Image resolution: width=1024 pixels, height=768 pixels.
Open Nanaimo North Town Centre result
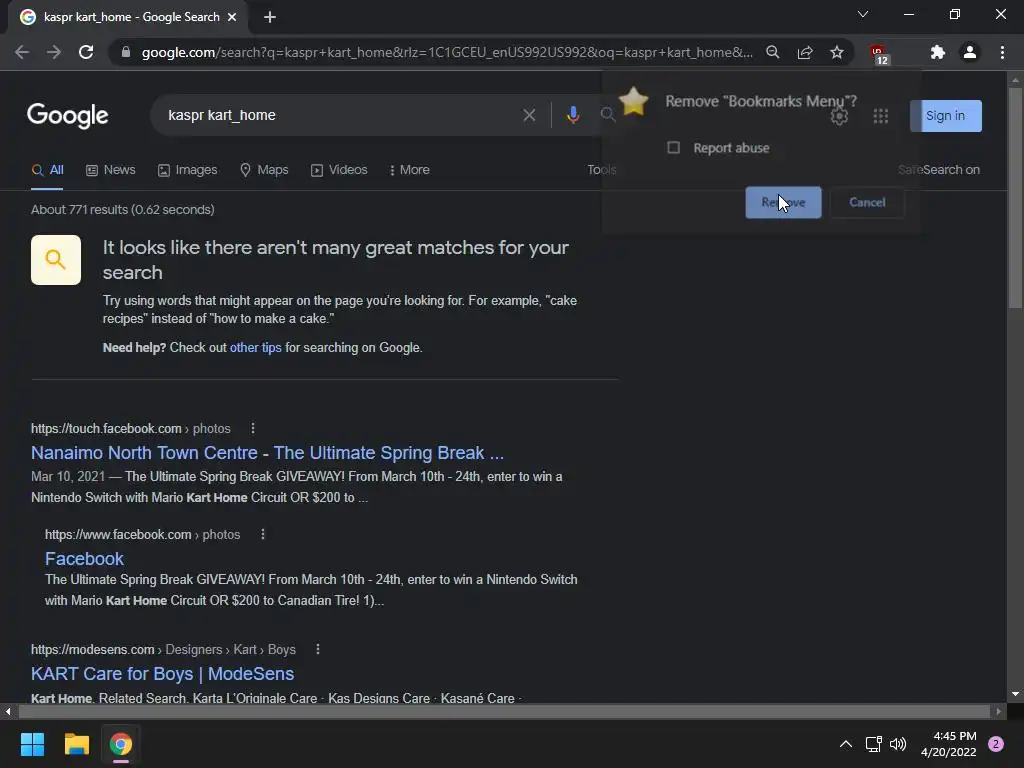[267, 453]
